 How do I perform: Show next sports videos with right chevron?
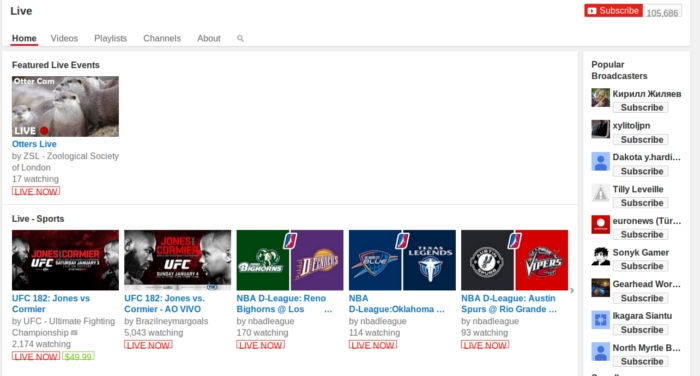tap(572, 290)
